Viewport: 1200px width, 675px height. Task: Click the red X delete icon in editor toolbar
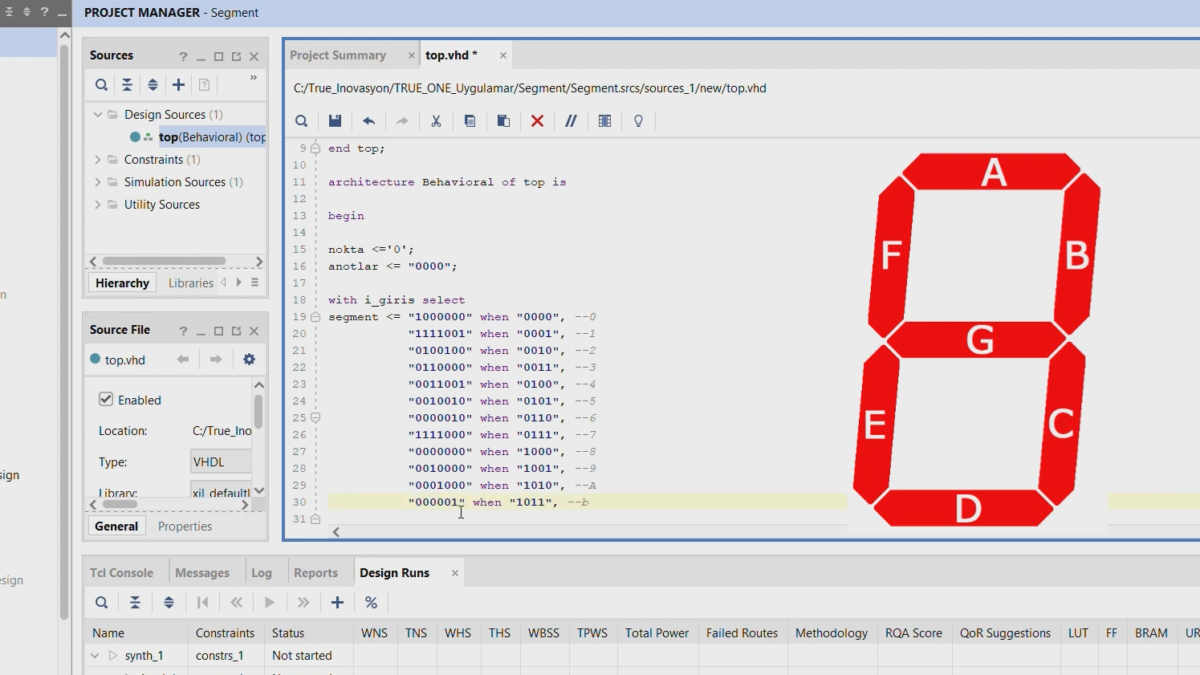click(x=537, y=121)
